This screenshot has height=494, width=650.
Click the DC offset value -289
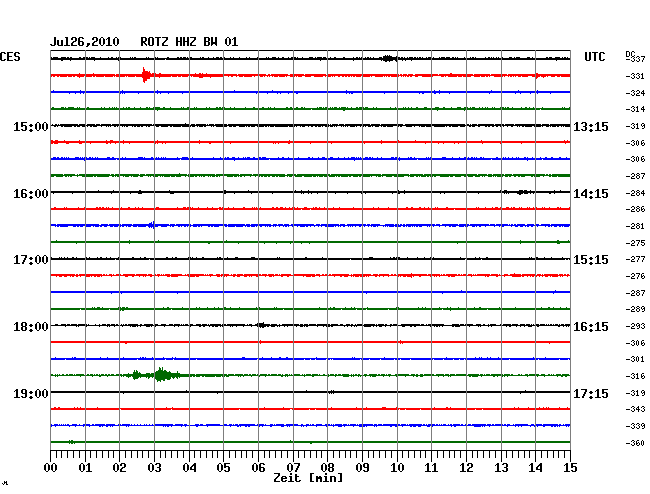[x=635, y=309]
